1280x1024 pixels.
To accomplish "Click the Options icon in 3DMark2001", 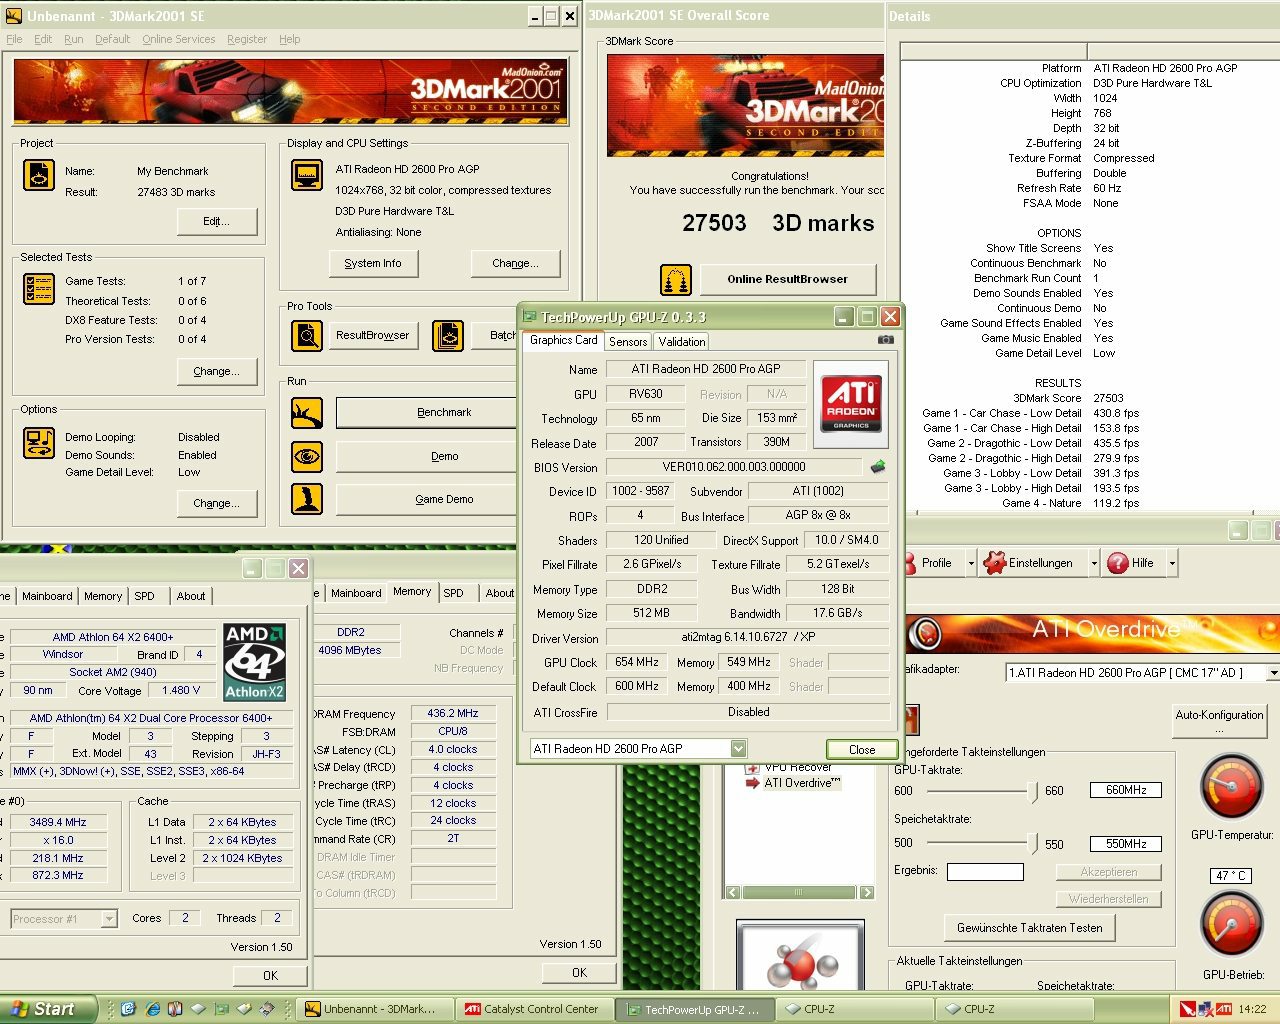I will pyautogui.click(x=38, y=443).
